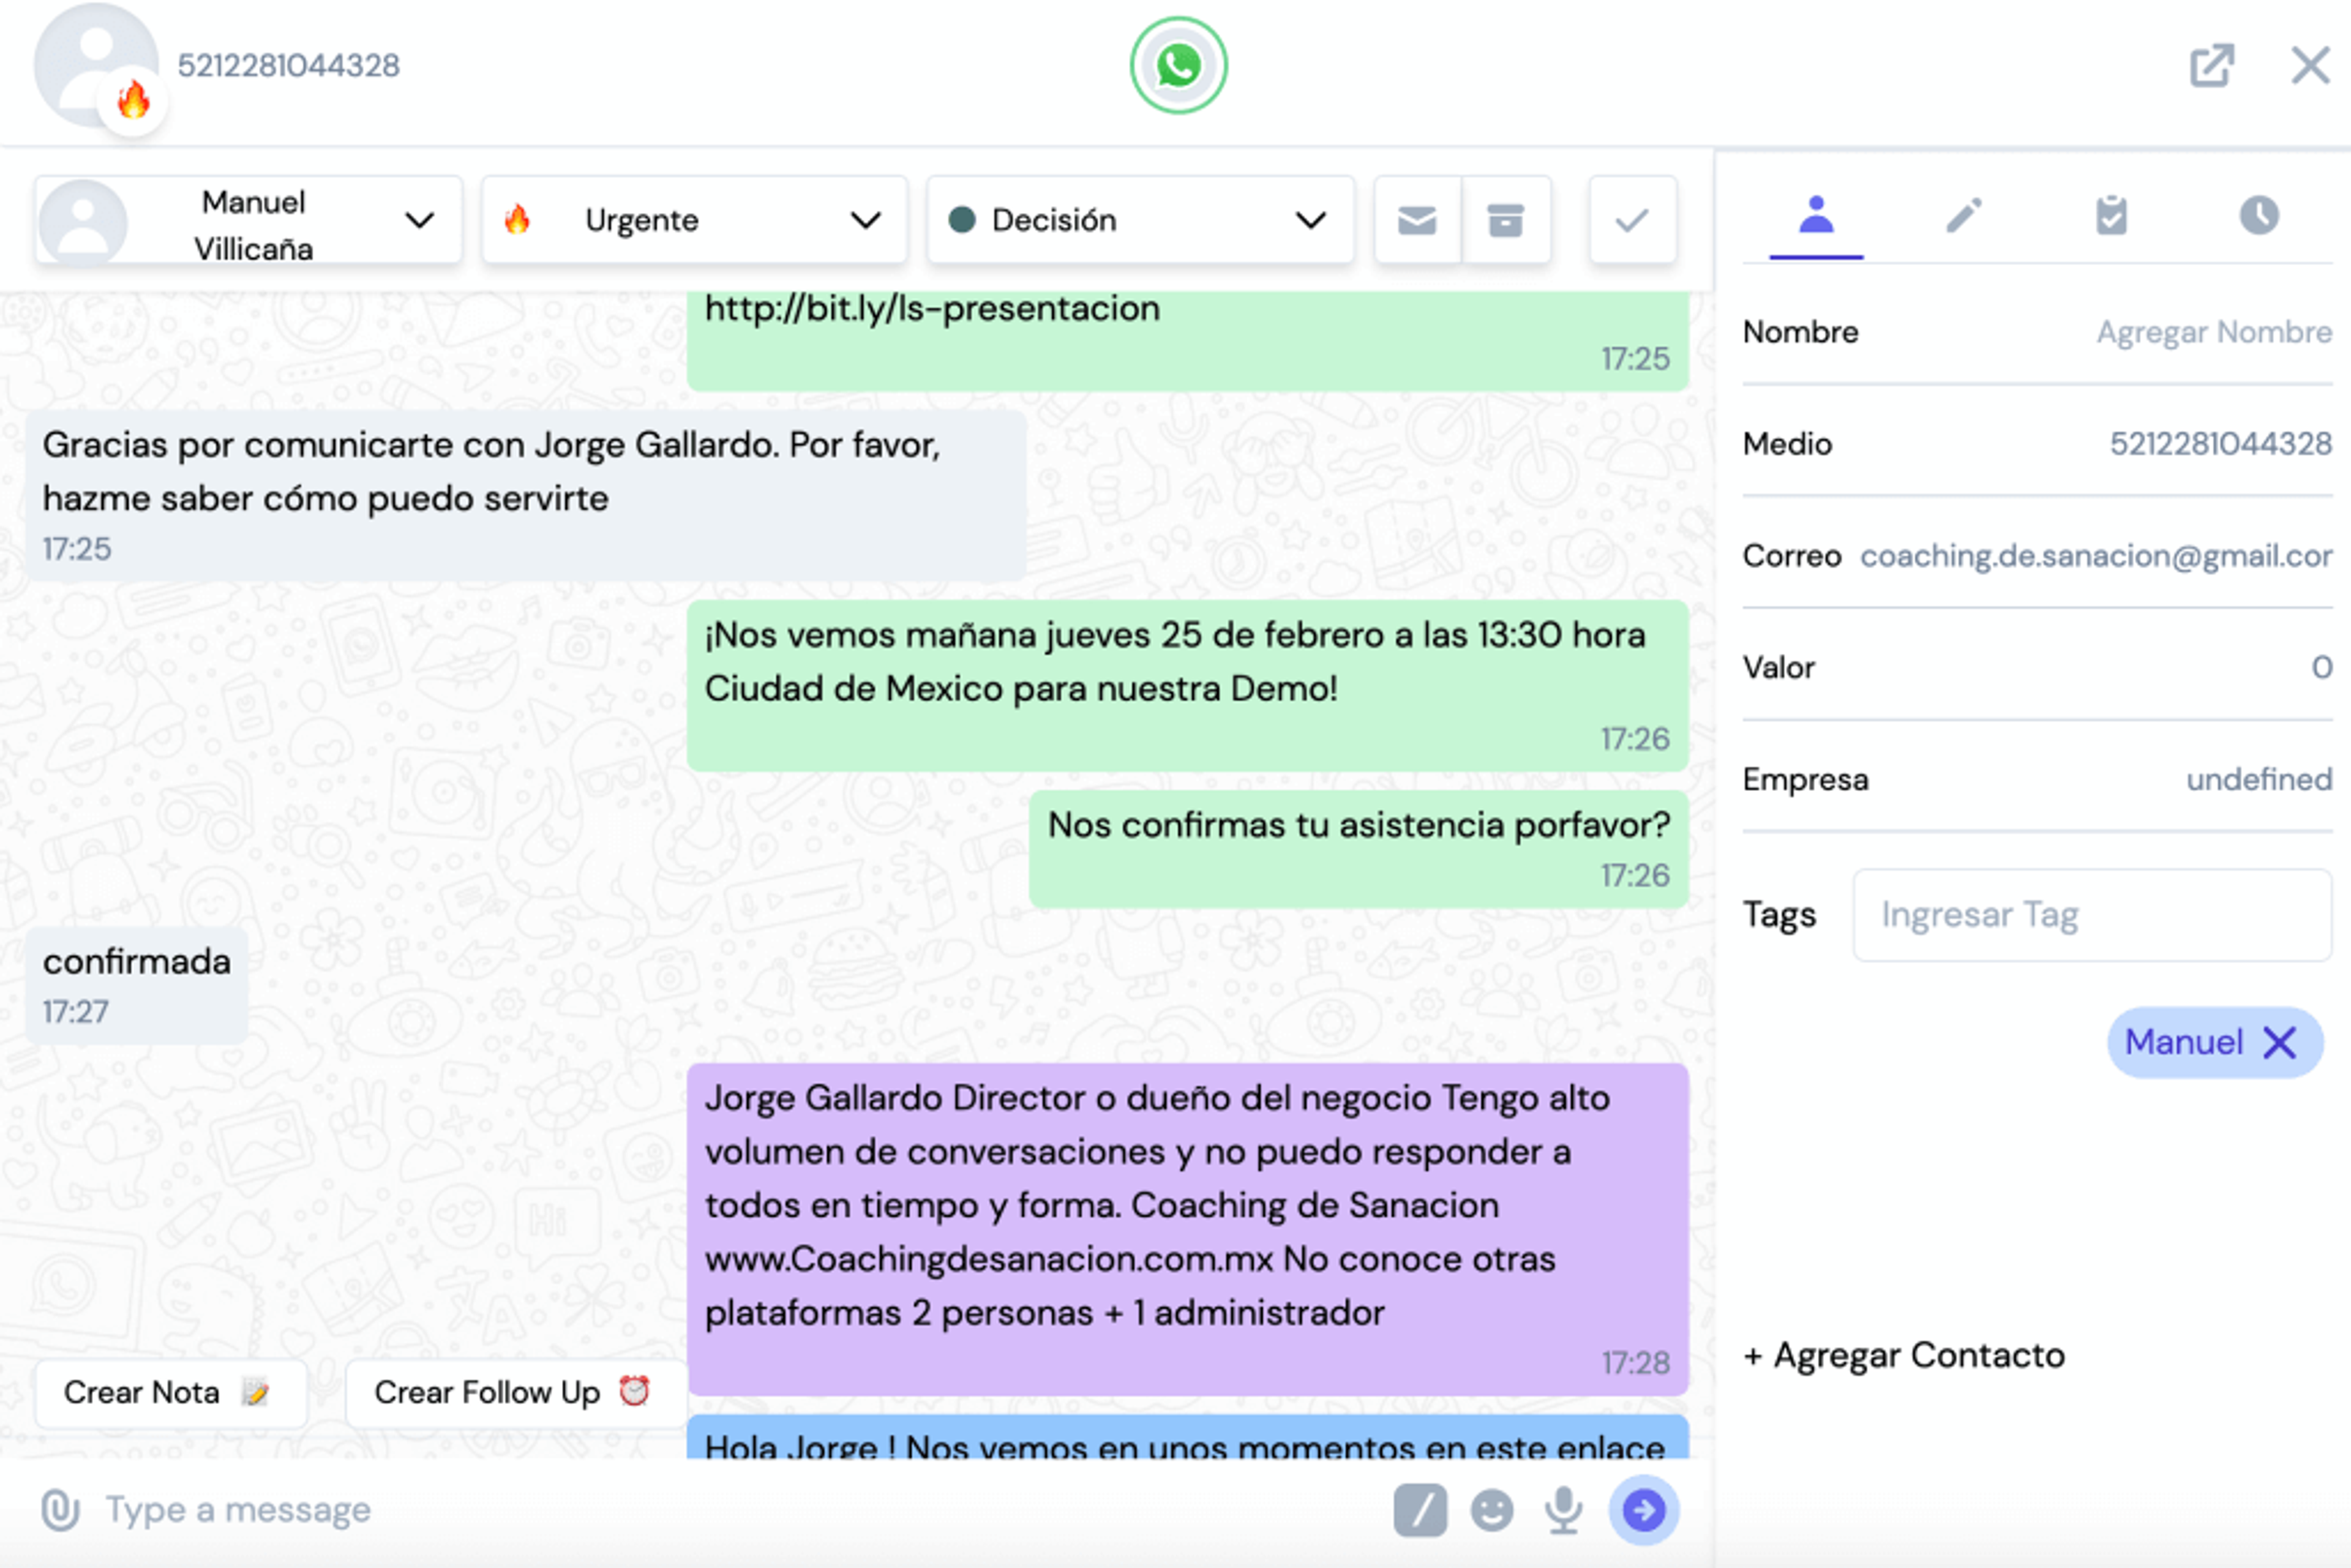The width and height of the screenshot is (2351, 1568).
Task: Click the envelope mark-unread icon
Action: [x=1417, y=220]
